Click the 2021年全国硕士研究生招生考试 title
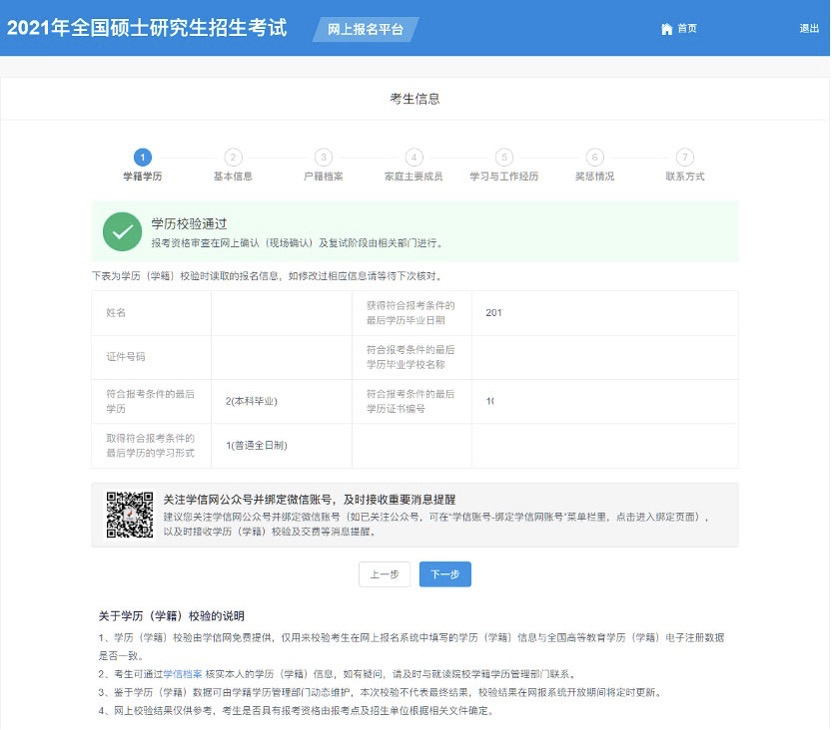 (x=147, y=28)
